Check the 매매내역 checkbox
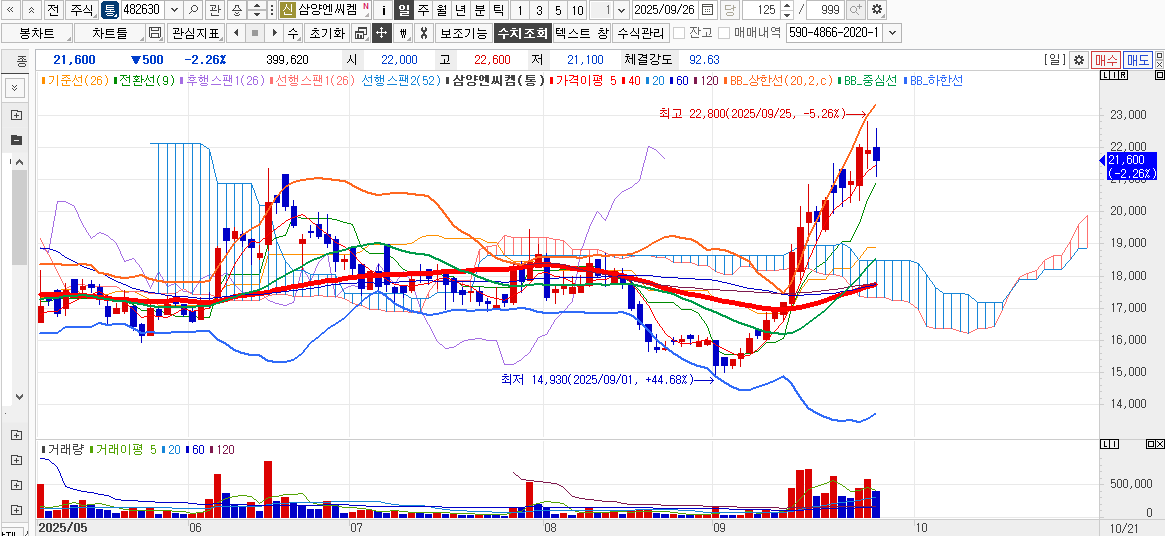The width and height of the screenshot is (1165, 536). [725, 33]
